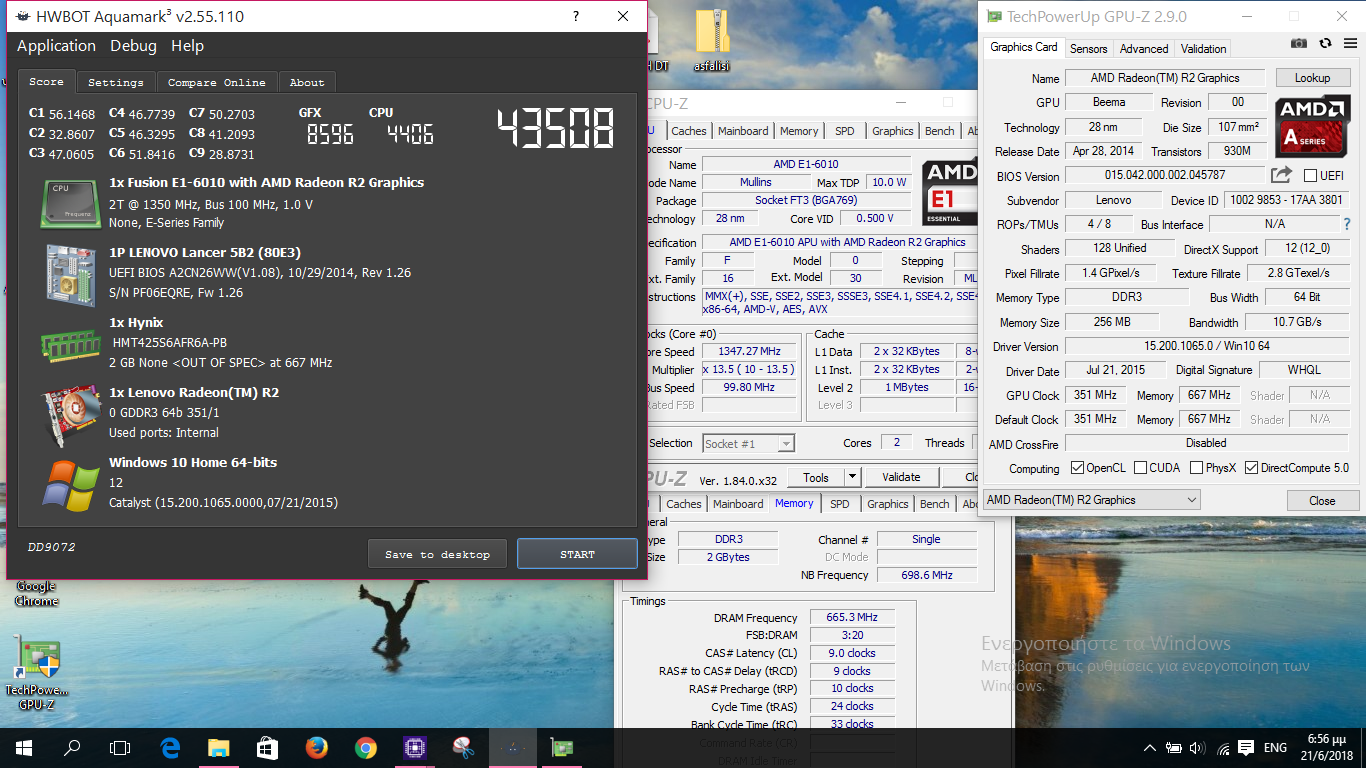Click the GPU-Z refresh icon
Image resolution: width=1366 pixels, height=768 pixels.
coord(1325,43)
